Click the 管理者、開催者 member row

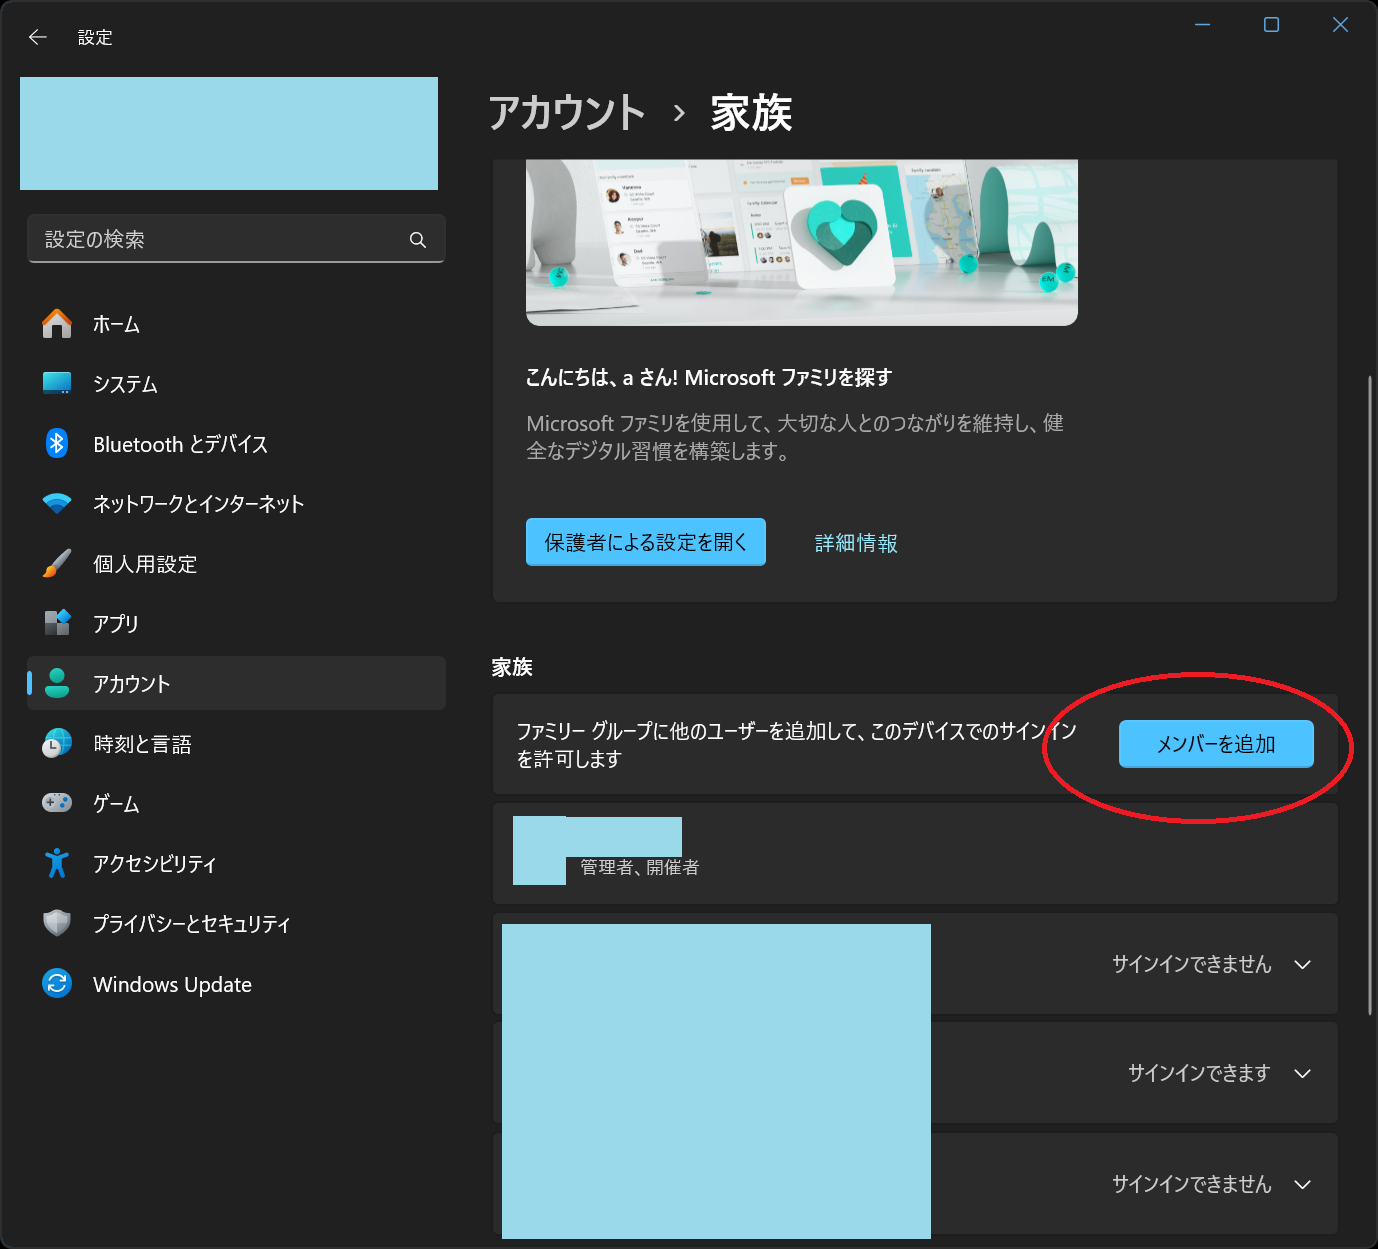(915, 853)
